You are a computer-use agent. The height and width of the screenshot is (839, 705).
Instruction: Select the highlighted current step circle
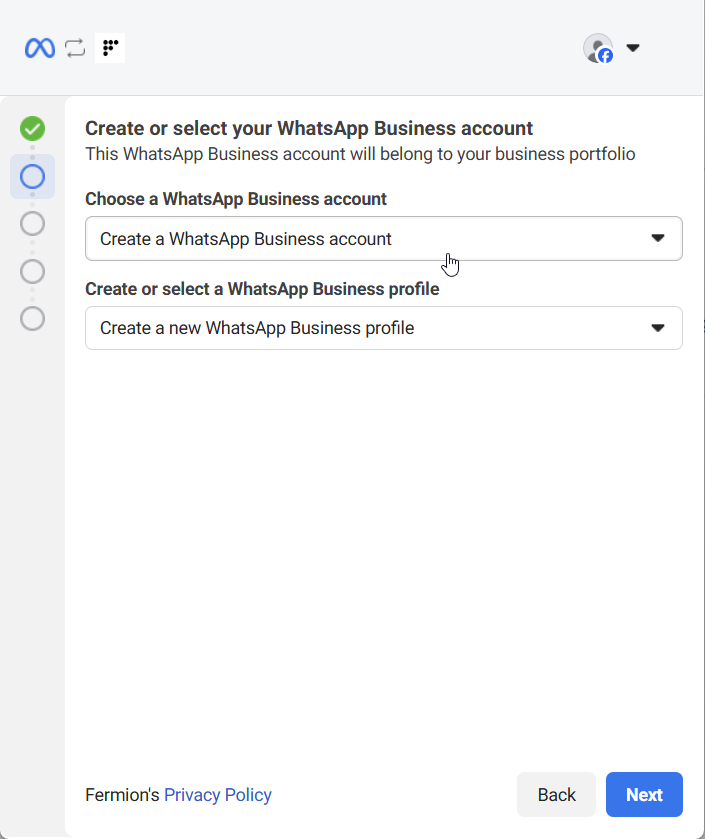coord(32,177)
